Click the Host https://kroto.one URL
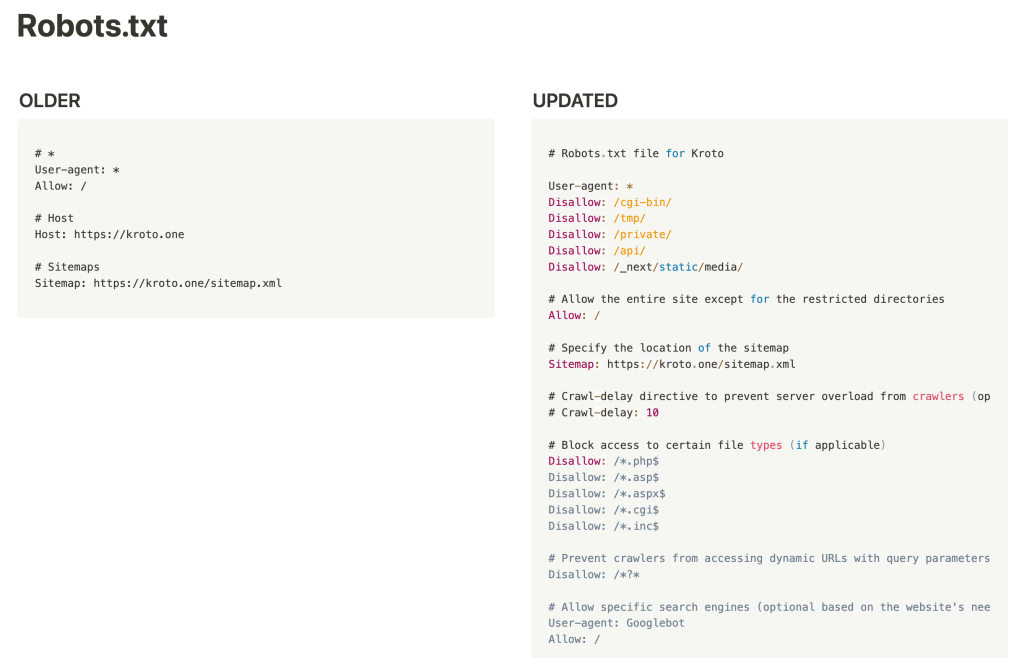 click(129, 234)
